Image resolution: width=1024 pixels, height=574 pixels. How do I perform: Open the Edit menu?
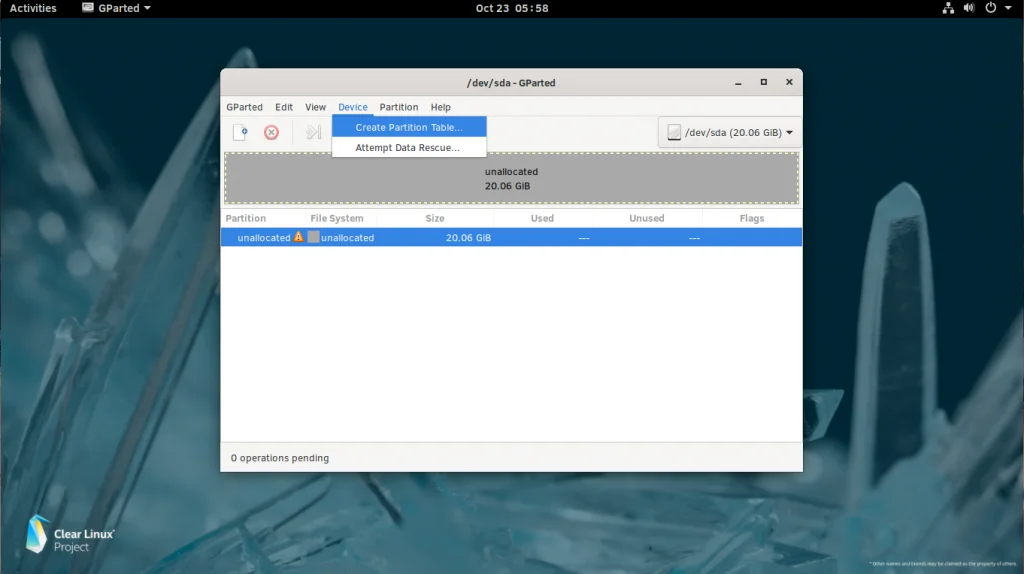tap(283, 107)
